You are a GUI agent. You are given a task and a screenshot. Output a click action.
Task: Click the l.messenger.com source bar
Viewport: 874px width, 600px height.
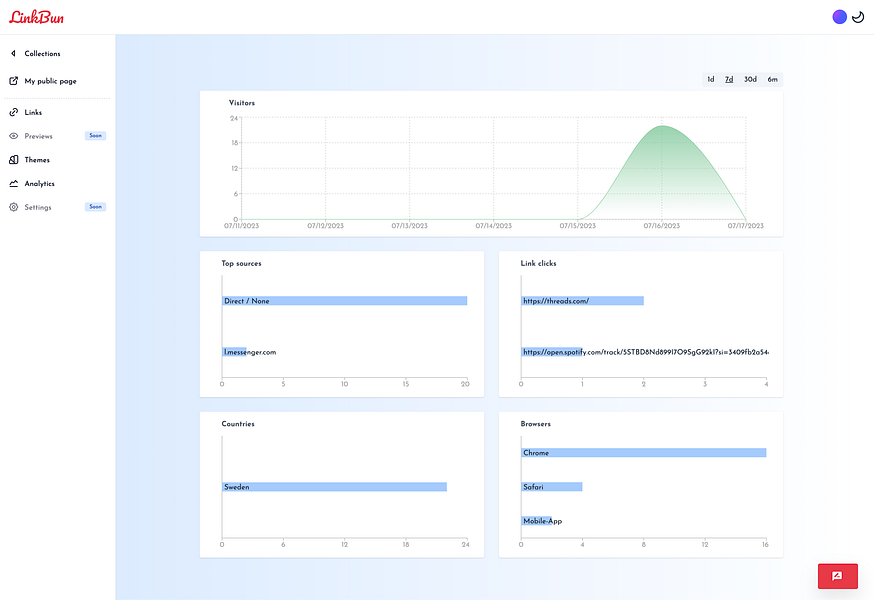point(234,352)
